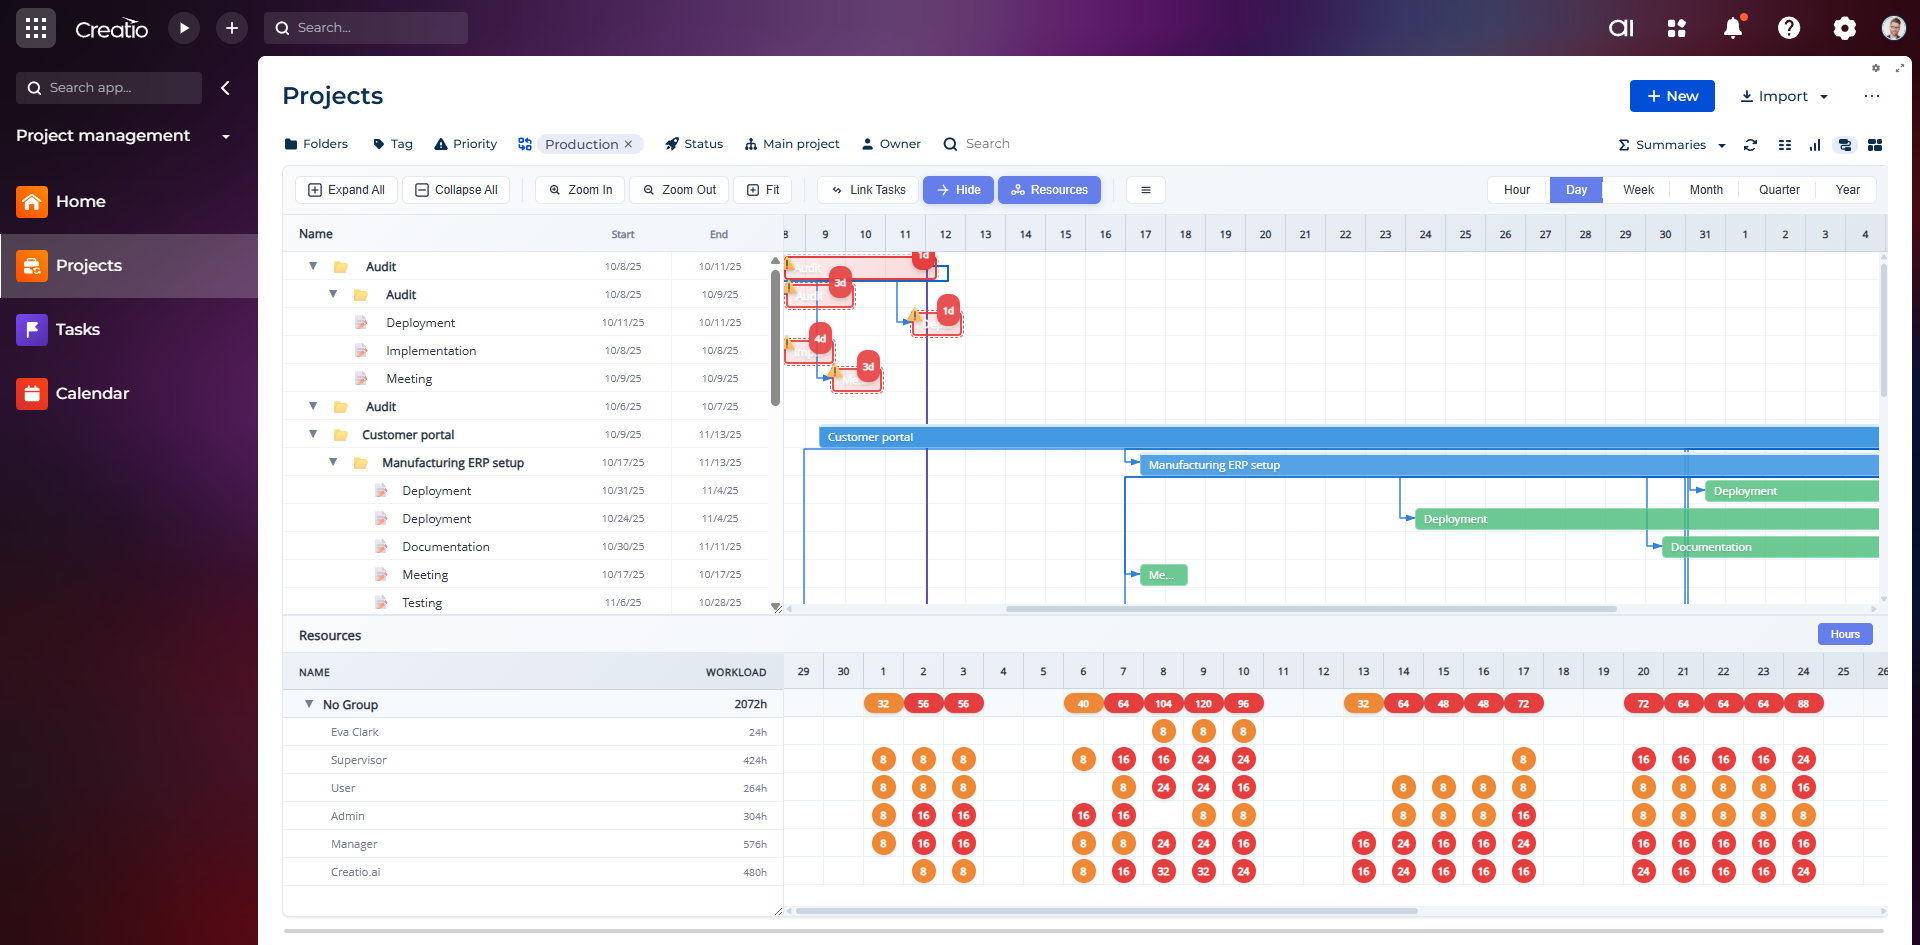
Task: Open the notifications bell icon
Action: [1733, 28]
